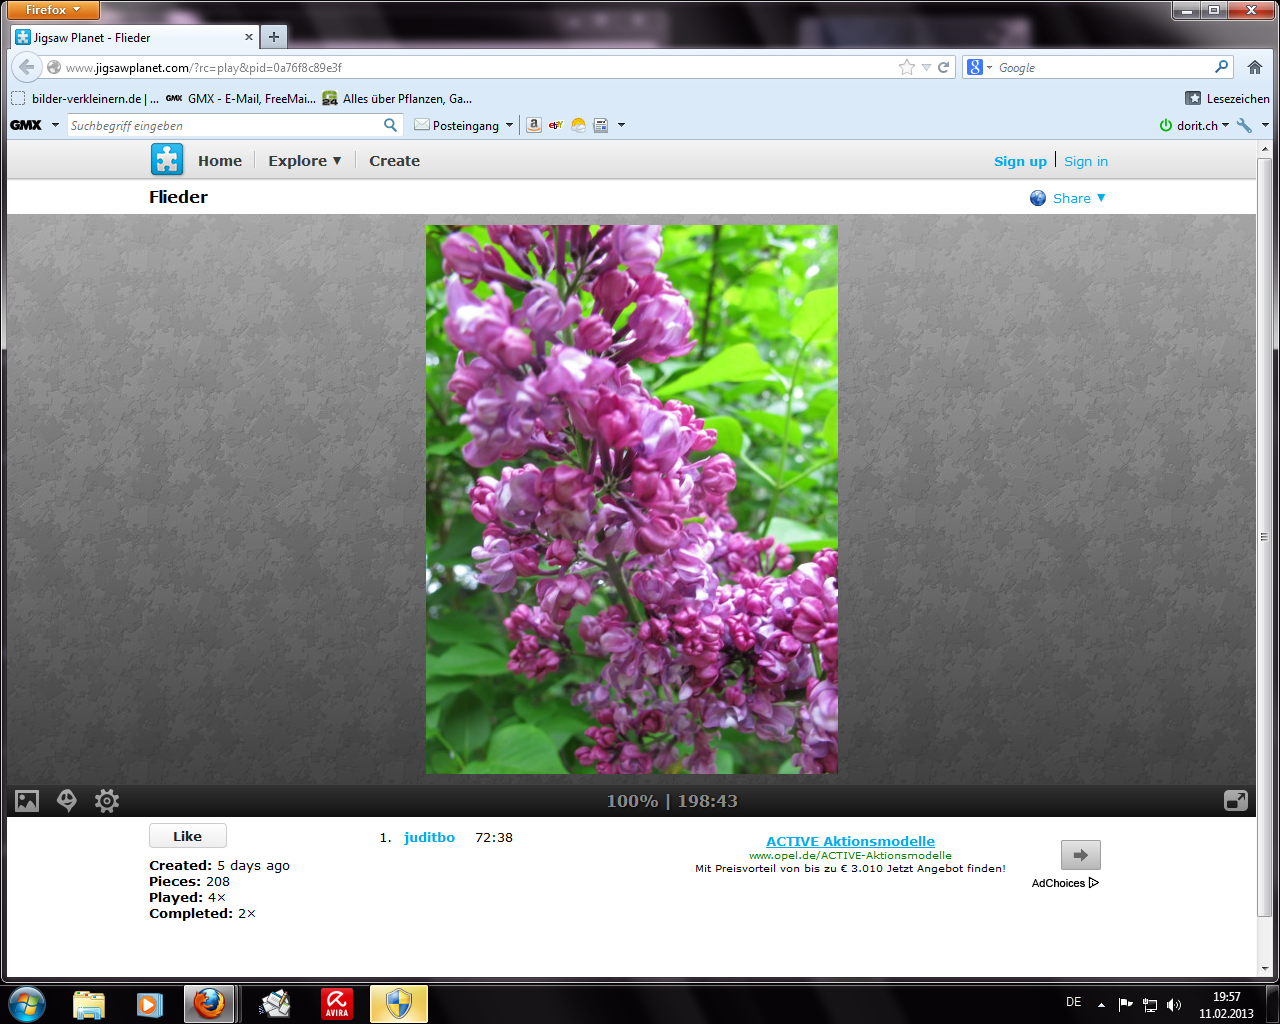Launch Avira from the Windows taskbar
The image size is (1280, 1024).
[x=337, y=1003]
